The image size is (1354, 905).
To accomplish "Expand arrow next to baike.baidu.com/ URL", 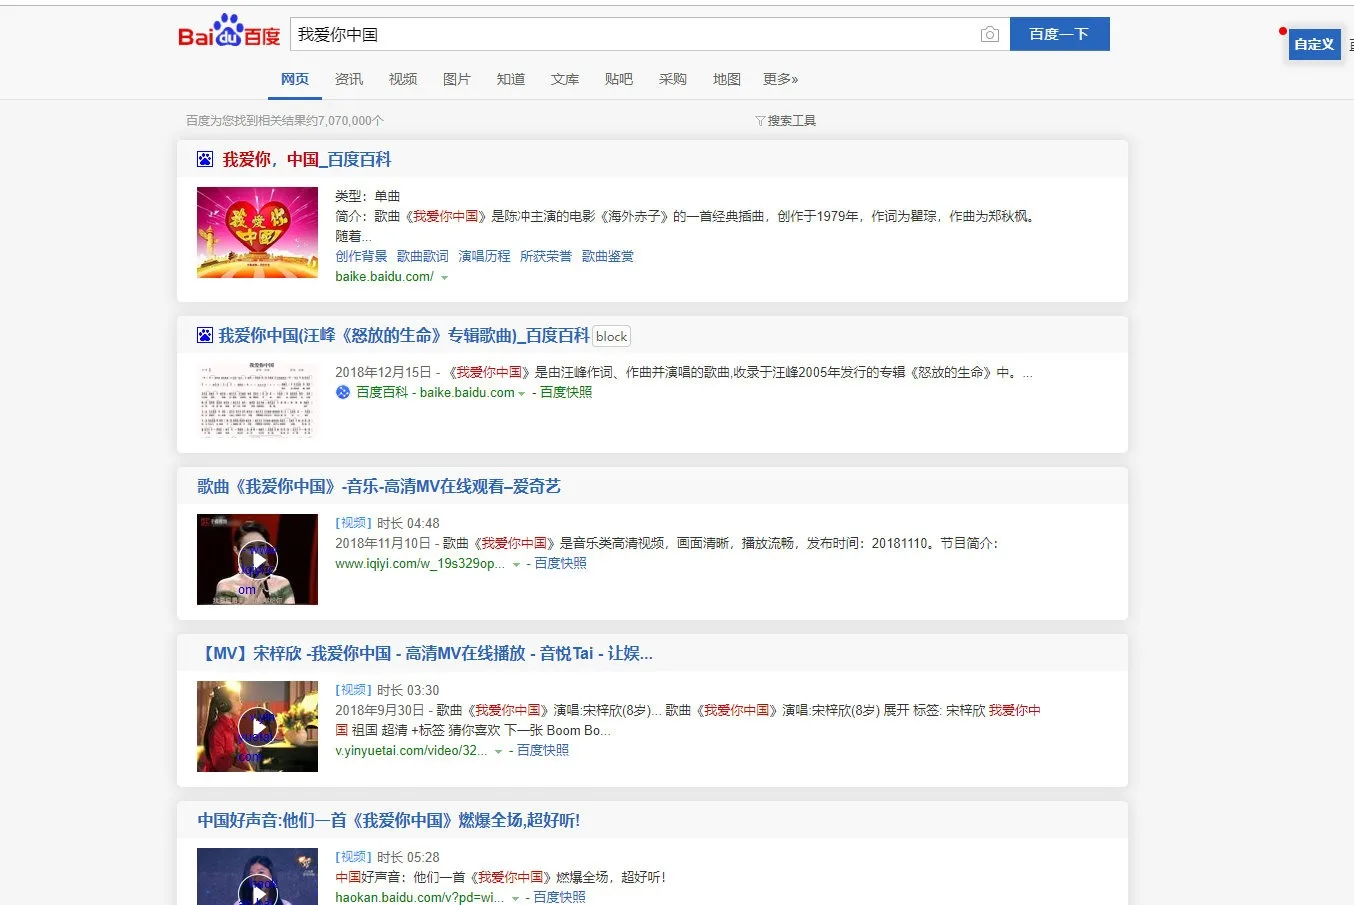I will 445,278.
